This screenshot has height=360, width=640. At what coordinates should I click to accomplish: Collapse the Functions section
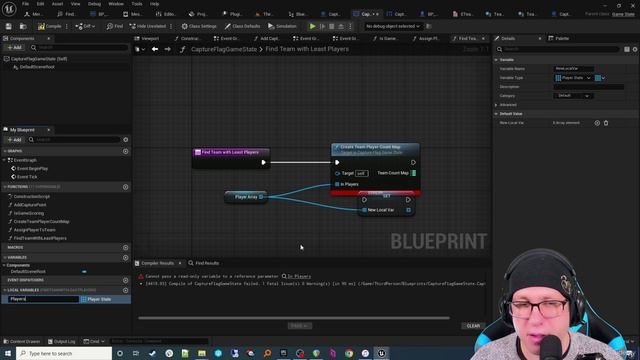[x=5, y=187]
